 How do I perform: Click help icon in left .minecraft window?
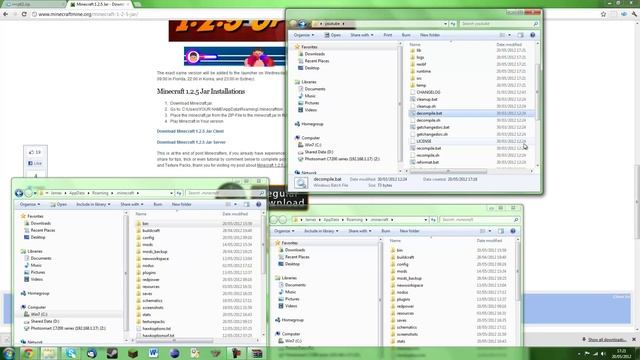coord(258,204)
